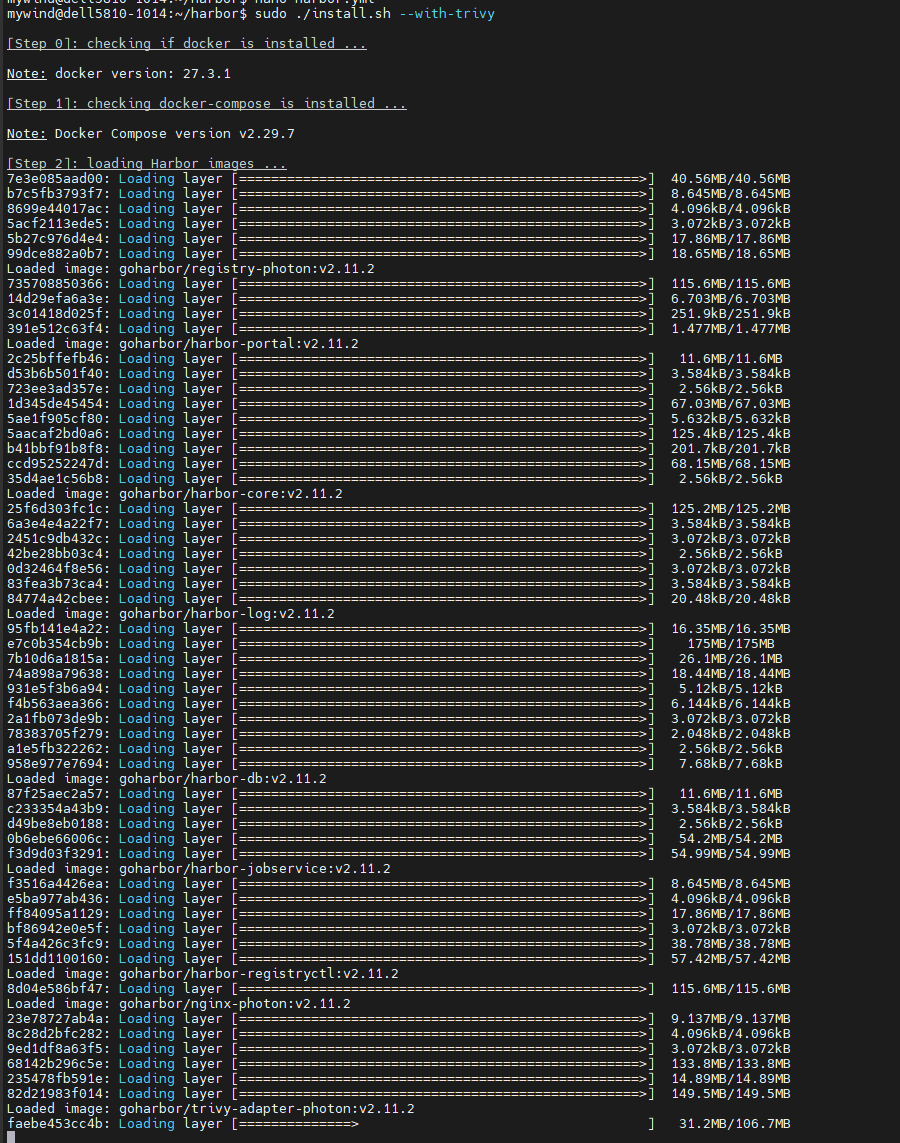
Task: Click 'Loaded image: goharbor/harbor-log:v2.11.2' line
Action: coord(171,614)
